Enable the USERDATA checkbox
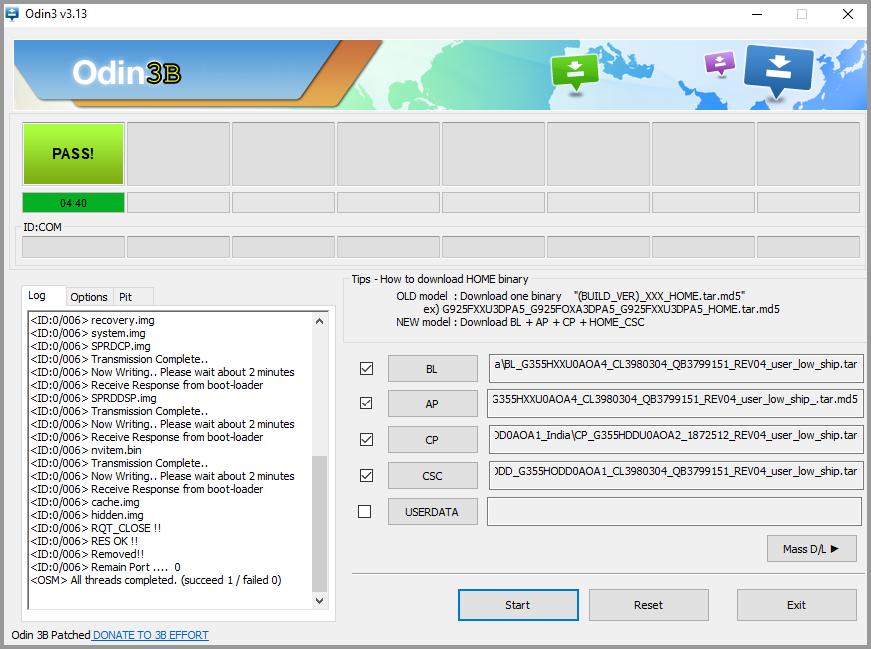871x649 pixels. [365, 511]
